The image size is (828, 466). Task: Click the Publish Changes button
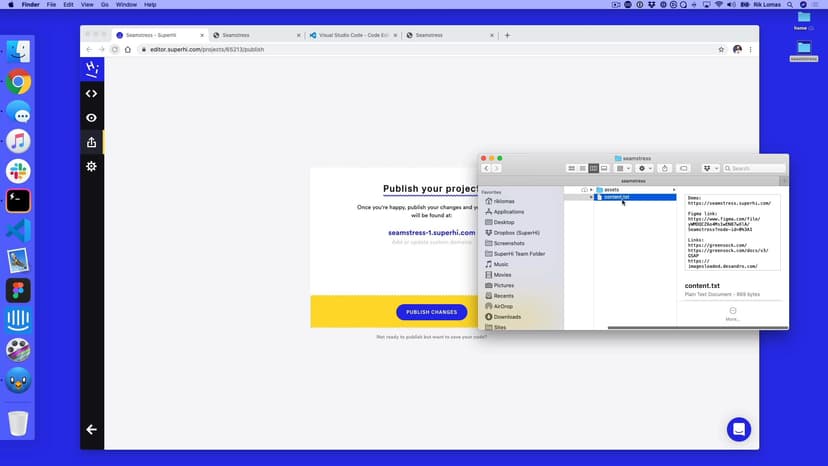pos(431,312)
